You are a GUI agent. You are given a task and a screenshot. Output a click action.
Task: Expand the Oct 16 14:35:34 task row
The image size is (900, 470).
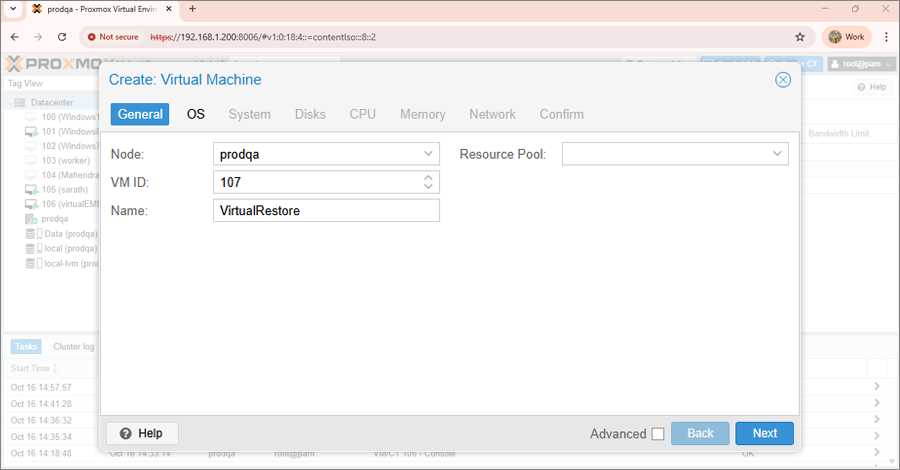pyautogui.click(x=876, y=436)
